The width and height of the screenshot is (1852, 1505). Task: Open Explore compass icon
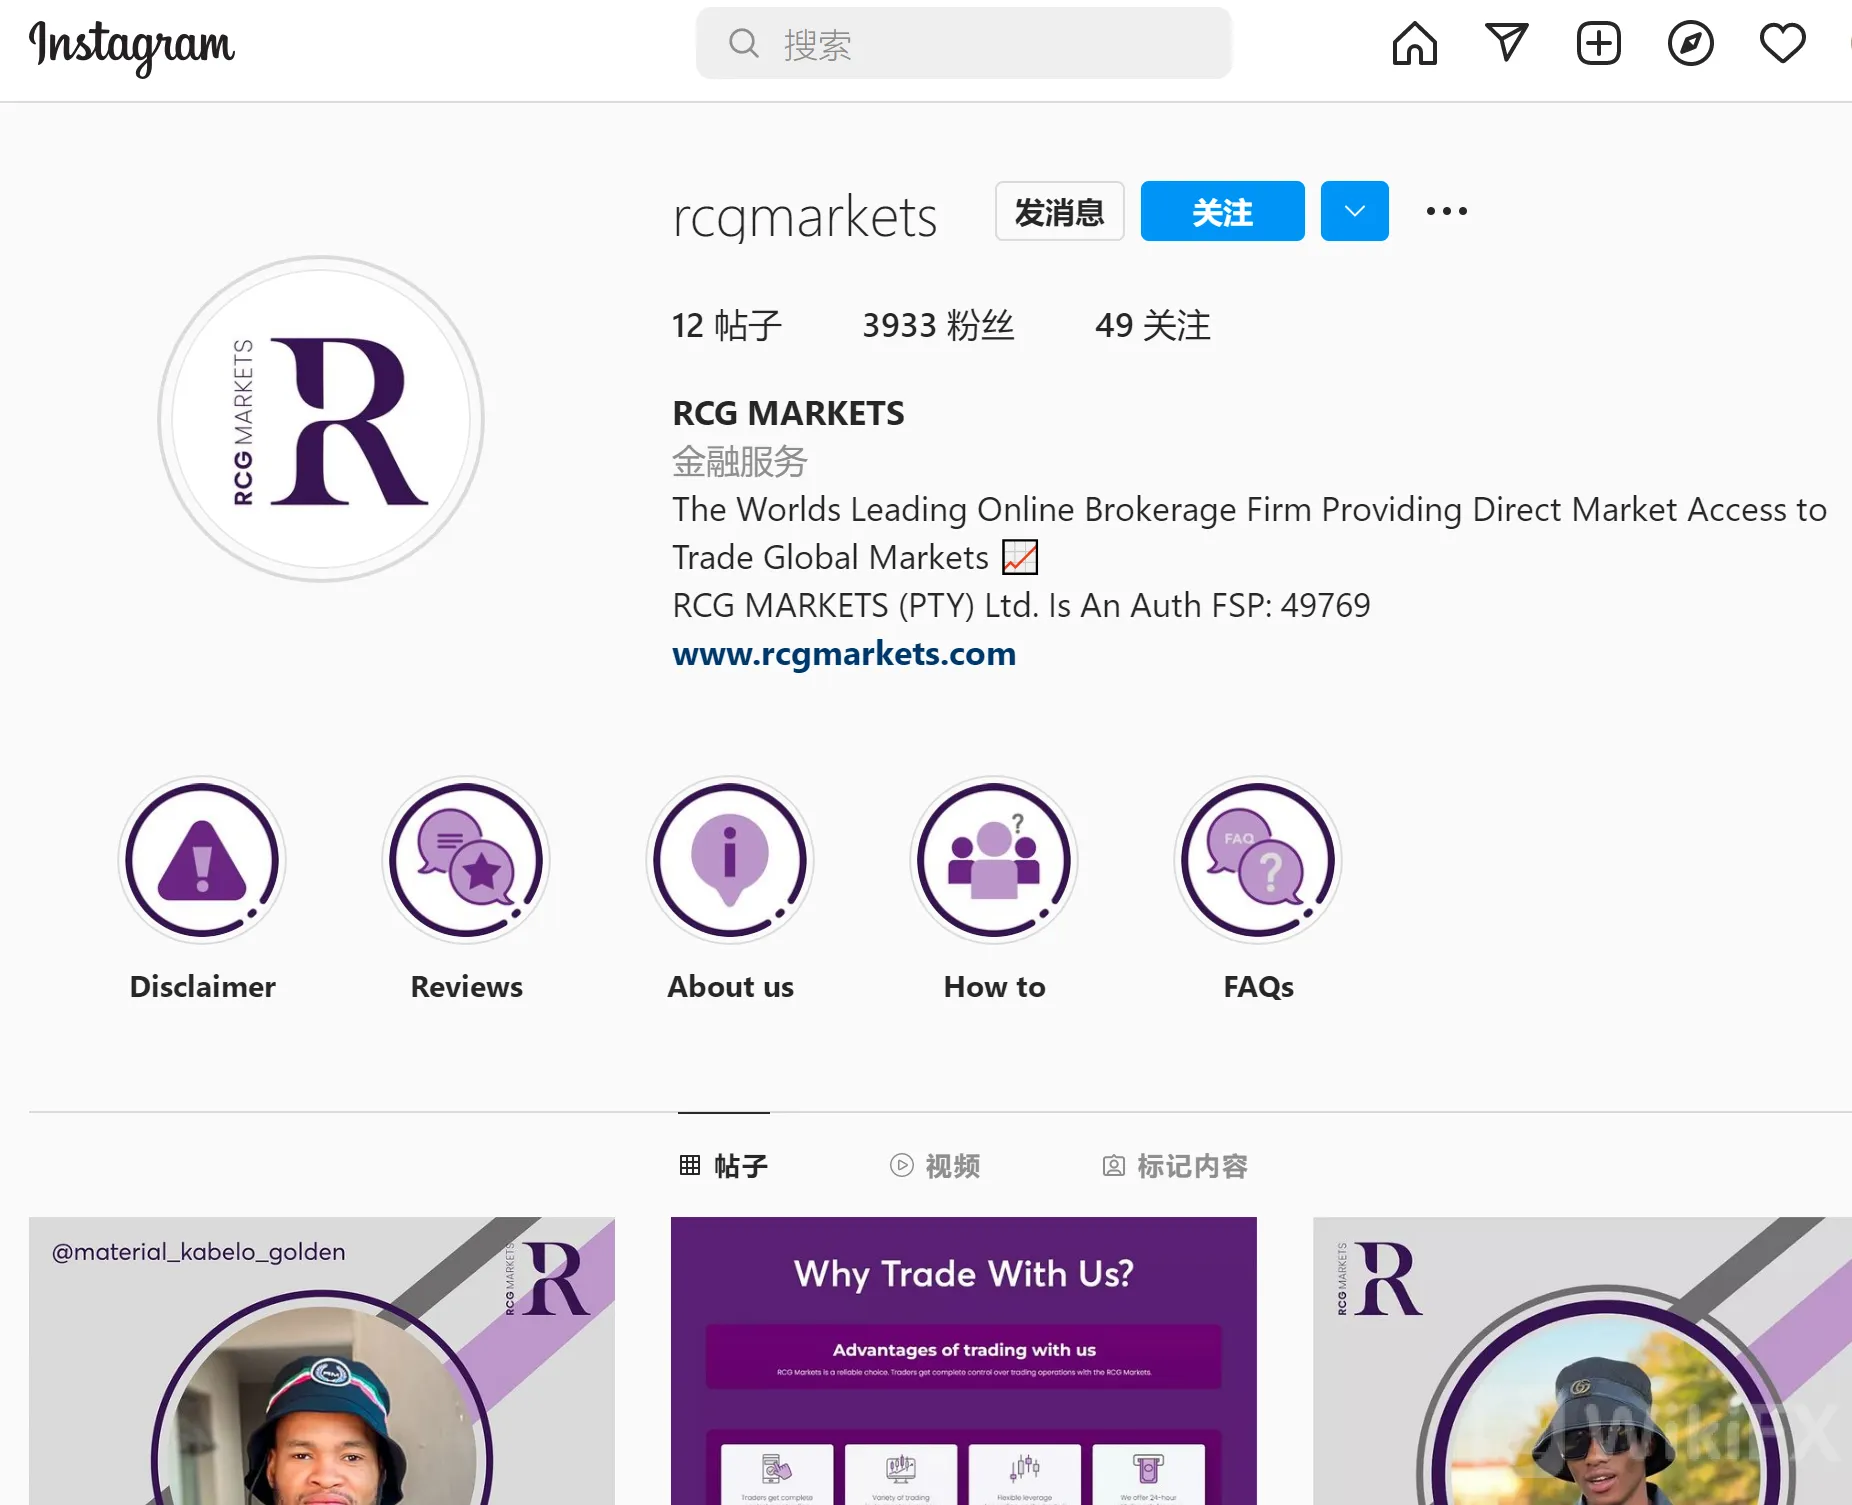[x=1690, y=44]
